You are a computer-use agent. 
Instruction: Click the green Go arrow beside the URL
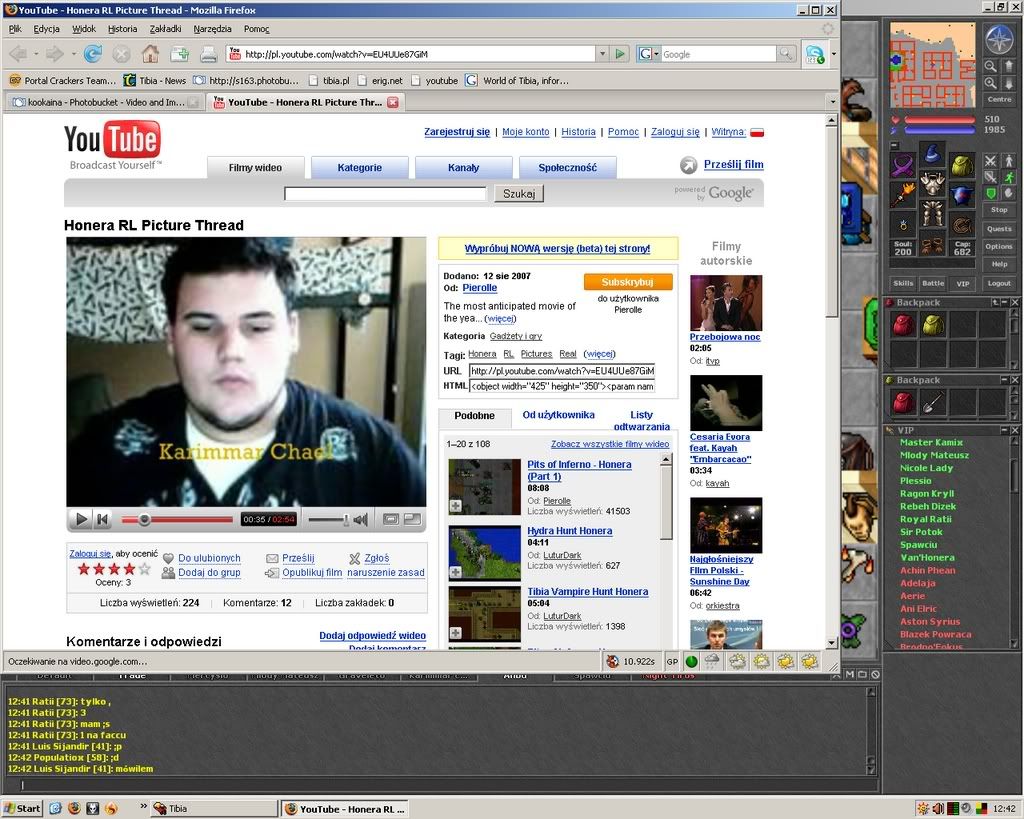point(620,54)
